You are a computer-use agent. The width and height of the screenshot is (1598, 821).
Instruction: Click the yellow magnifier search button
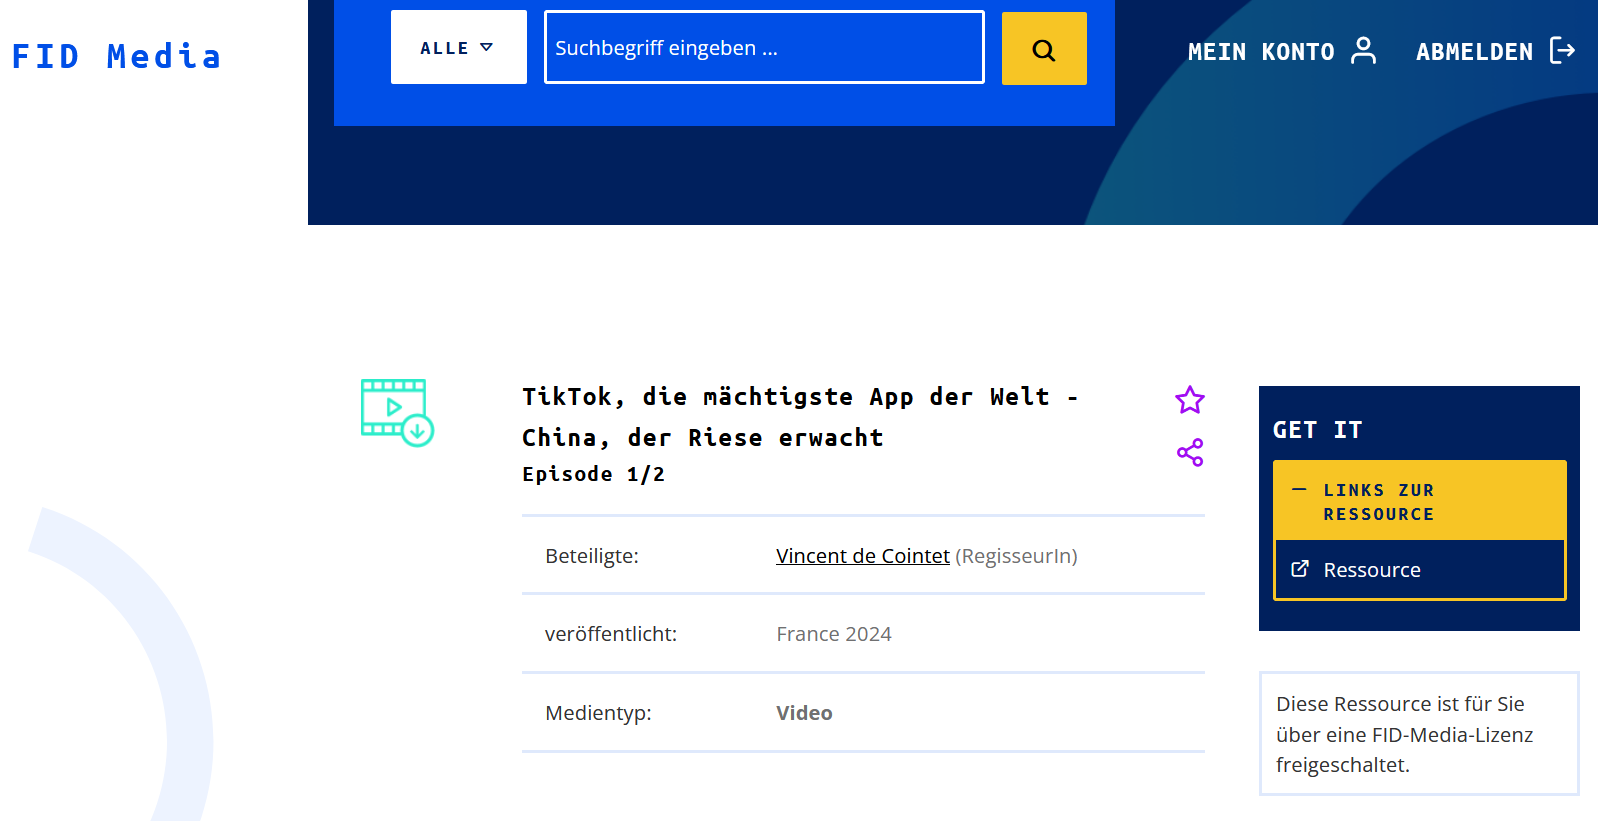click(1044, 49)
